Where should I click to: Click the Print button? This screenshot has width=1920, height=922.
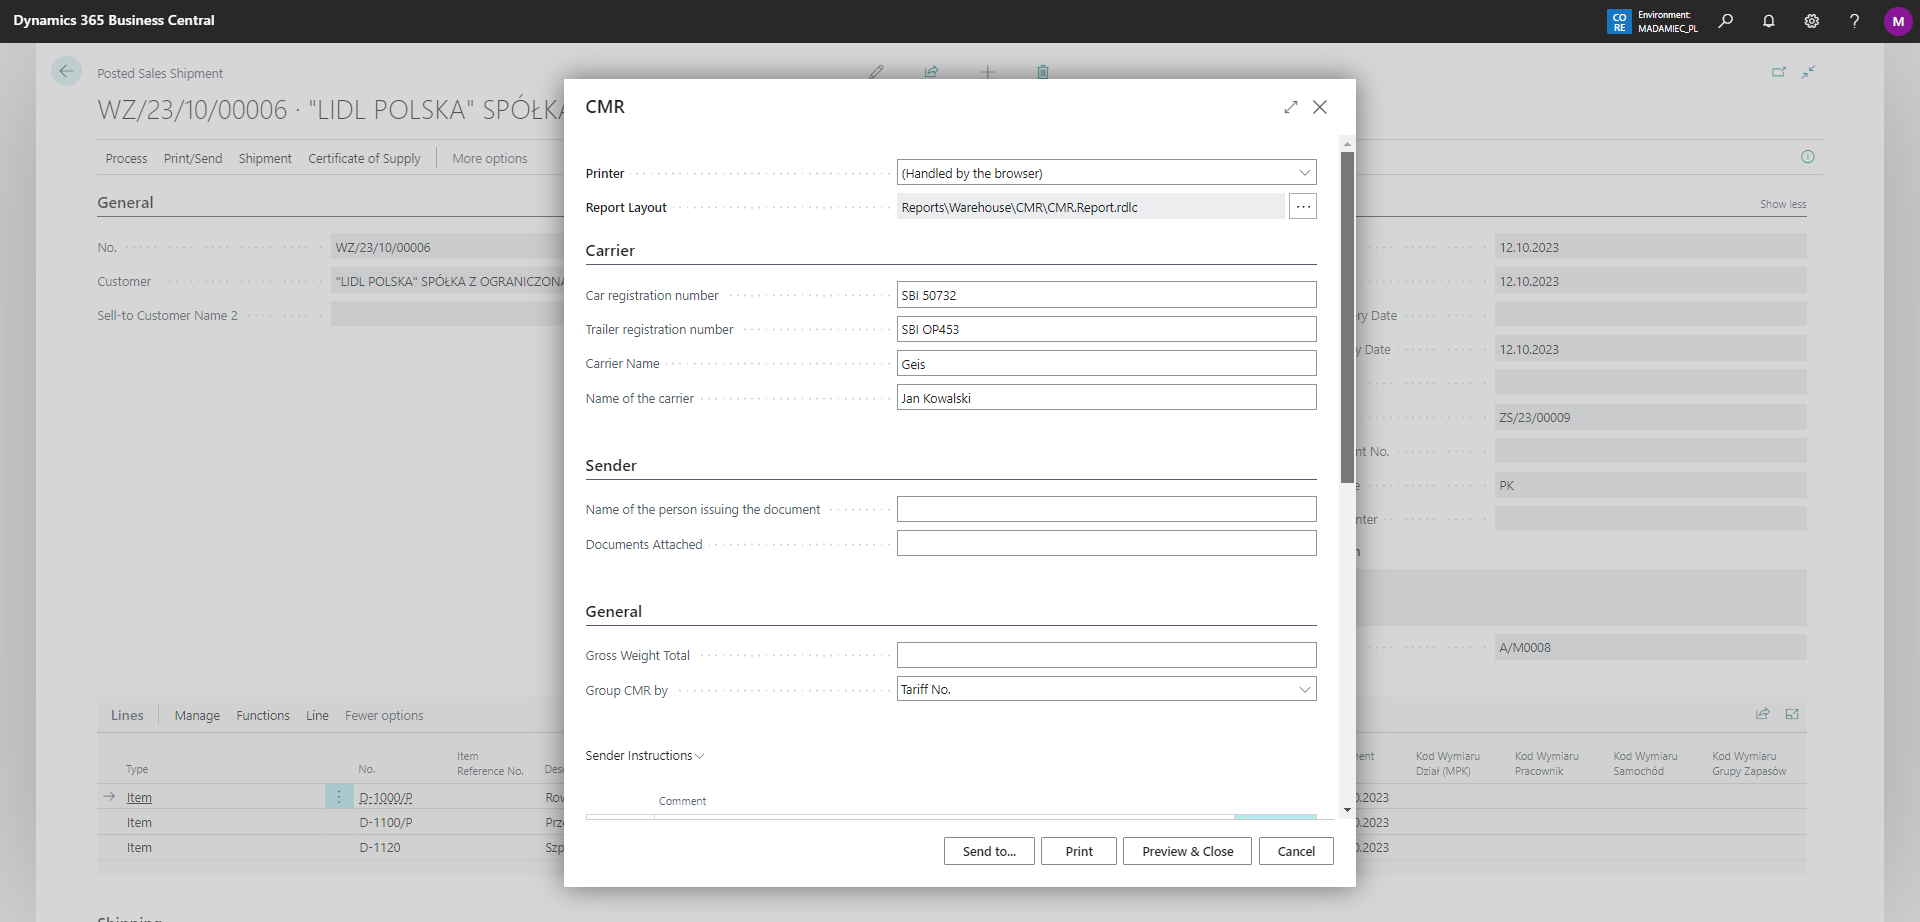coord(1079,851)
